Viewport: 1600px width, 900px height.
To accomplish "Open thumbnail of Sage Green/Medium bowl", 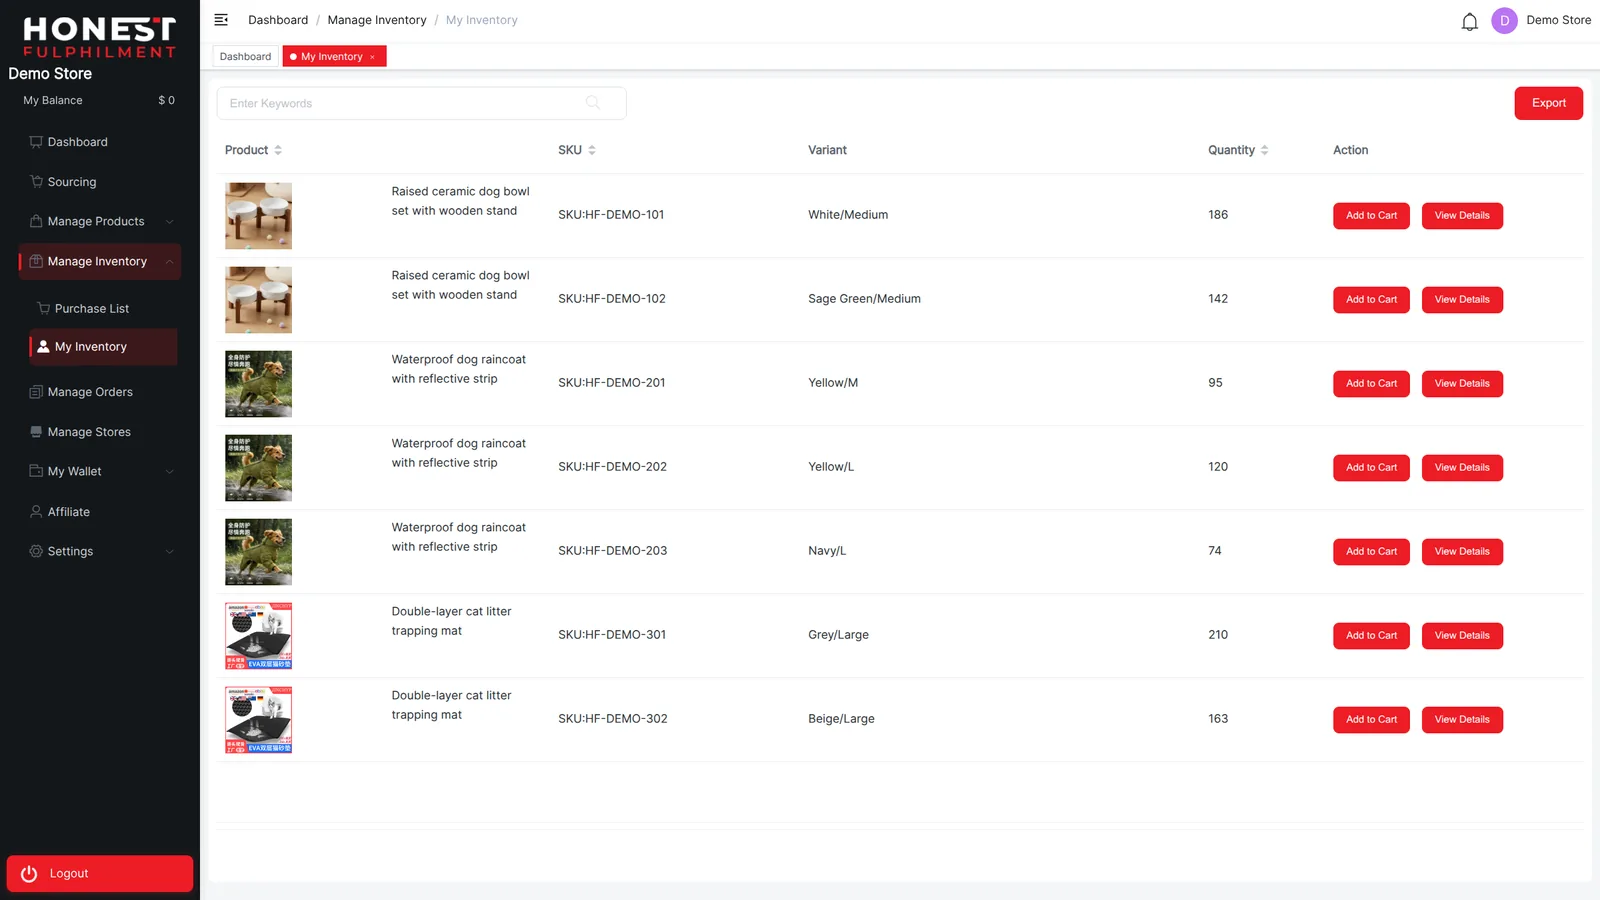I will 259,300.
